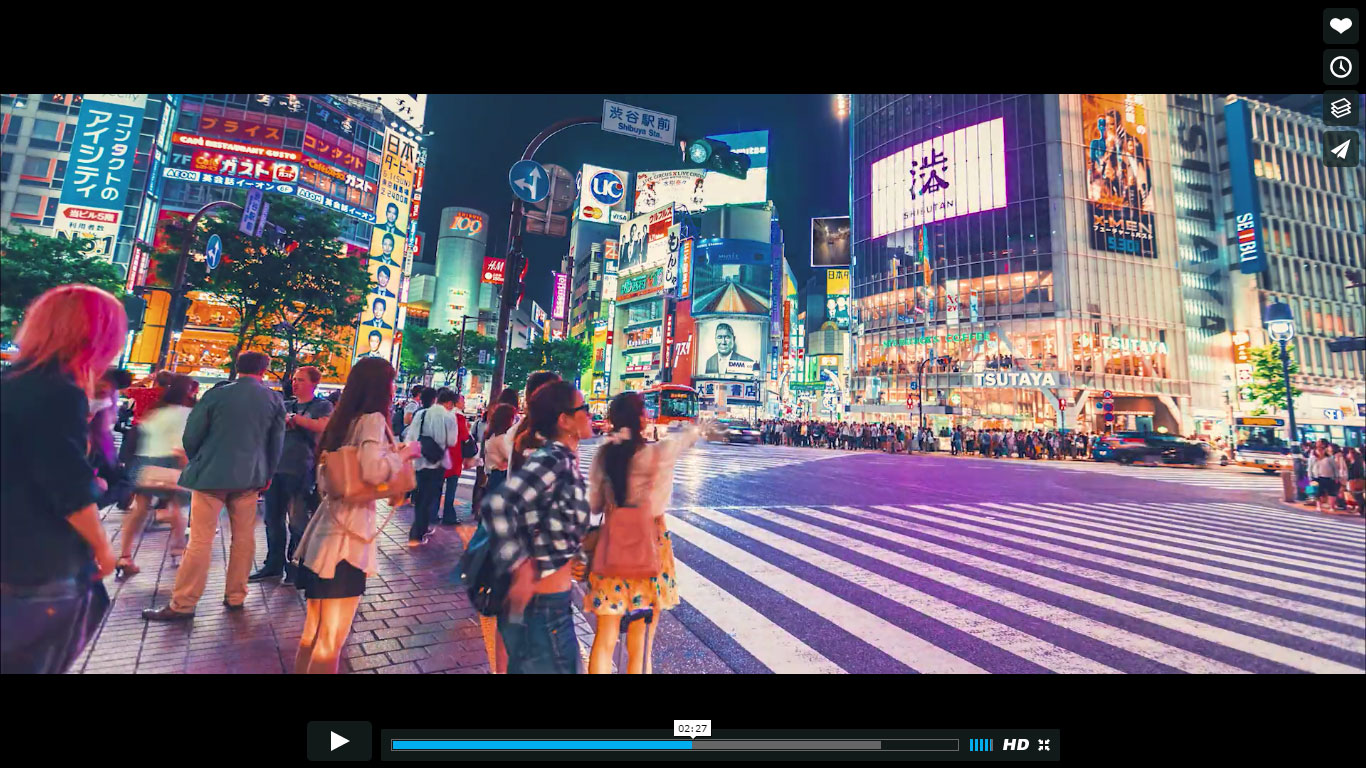Resume playback with the play control
1366x768 pixels.
(339, 741)
